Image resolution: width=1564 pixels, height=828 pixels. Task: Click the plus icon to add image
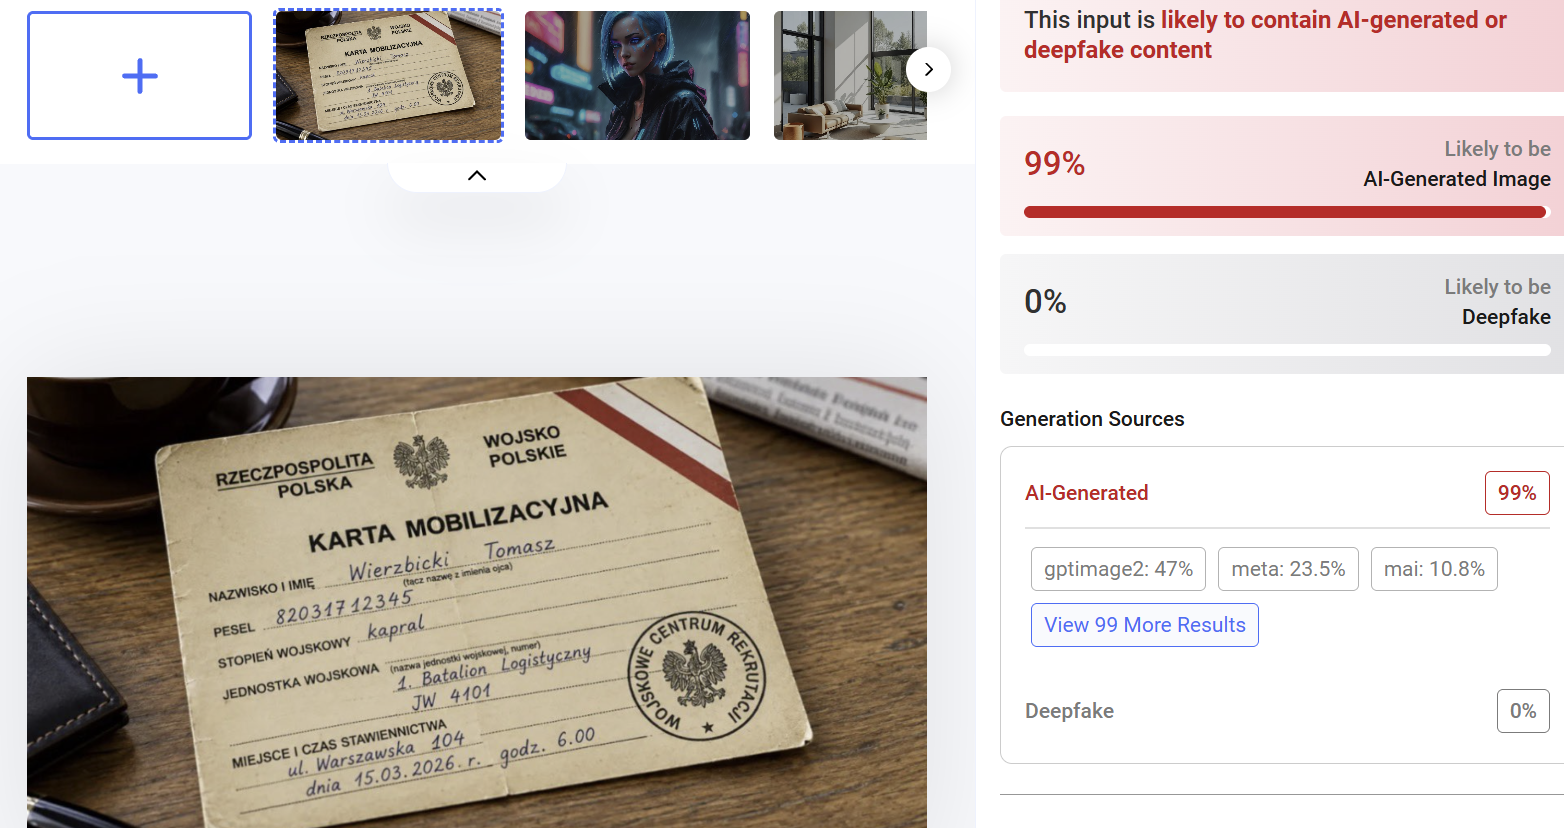click(139, 76)
